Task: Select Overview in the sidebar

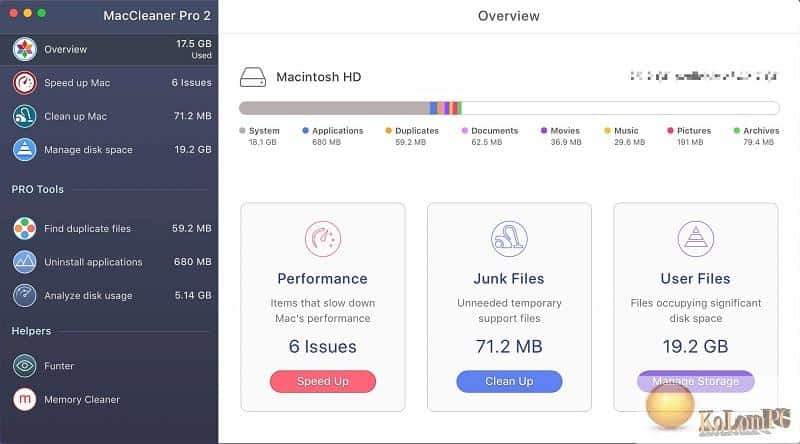Action: pos(109,50)
